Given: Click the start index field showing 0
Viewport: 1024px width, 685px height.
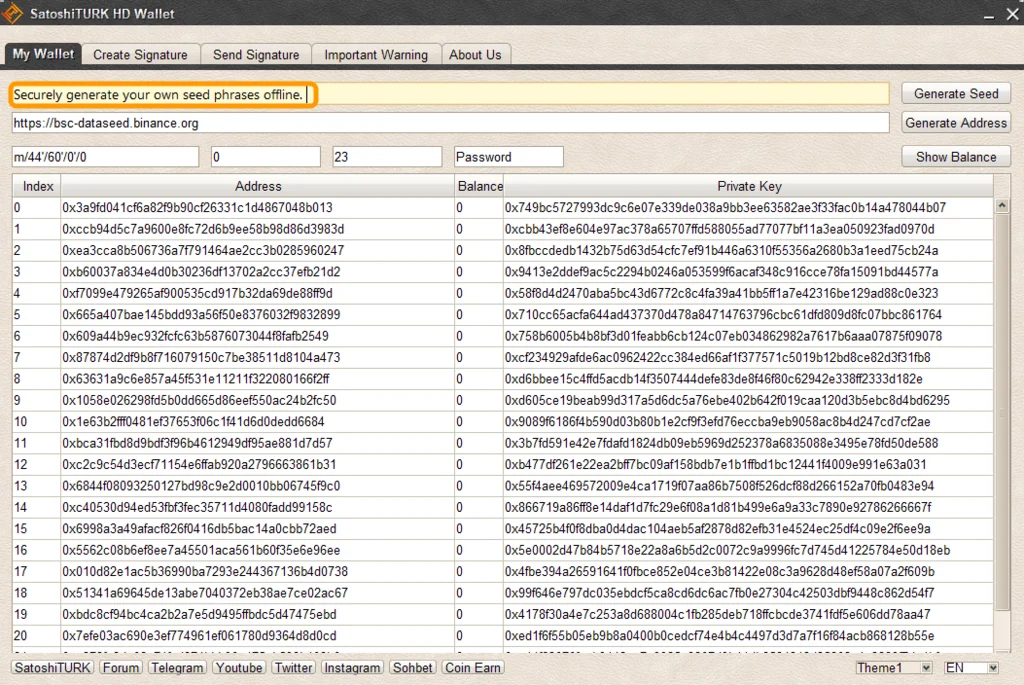Looking at the screenshot, I should [266, 157].
